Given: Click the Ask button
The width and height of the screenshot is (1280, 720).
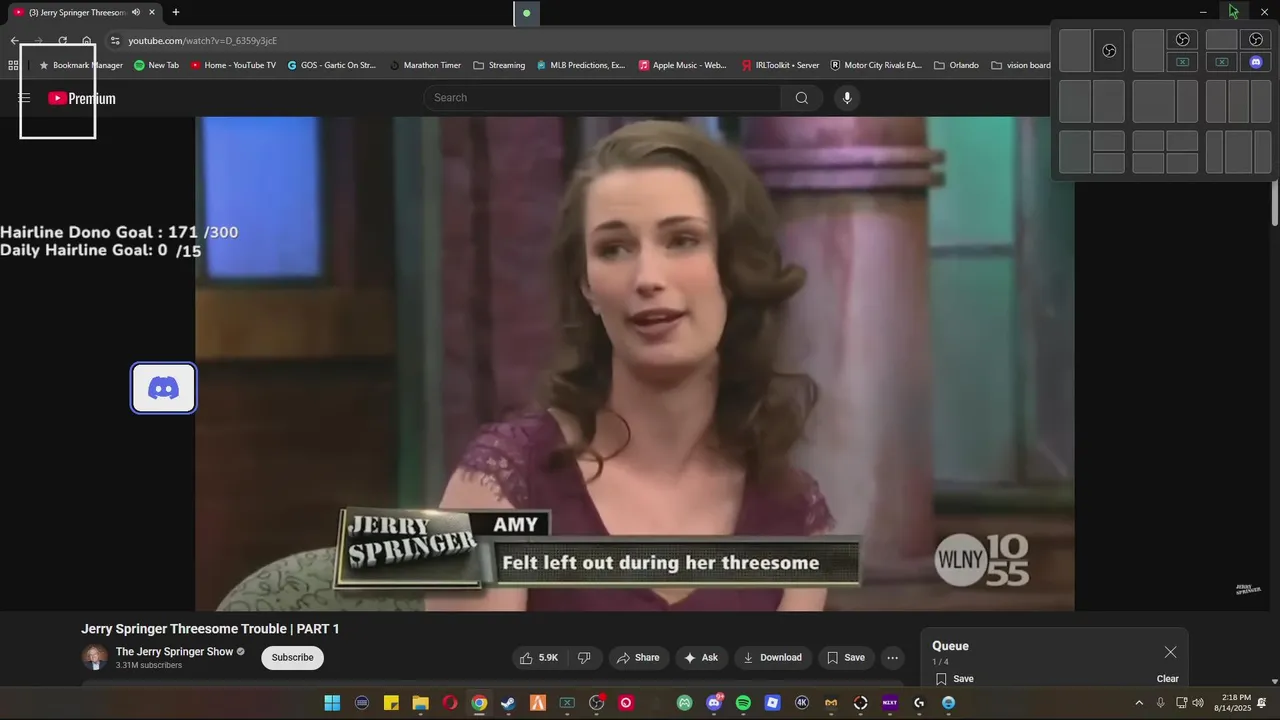Looking at the screenshot, I should tap(700, 657).
